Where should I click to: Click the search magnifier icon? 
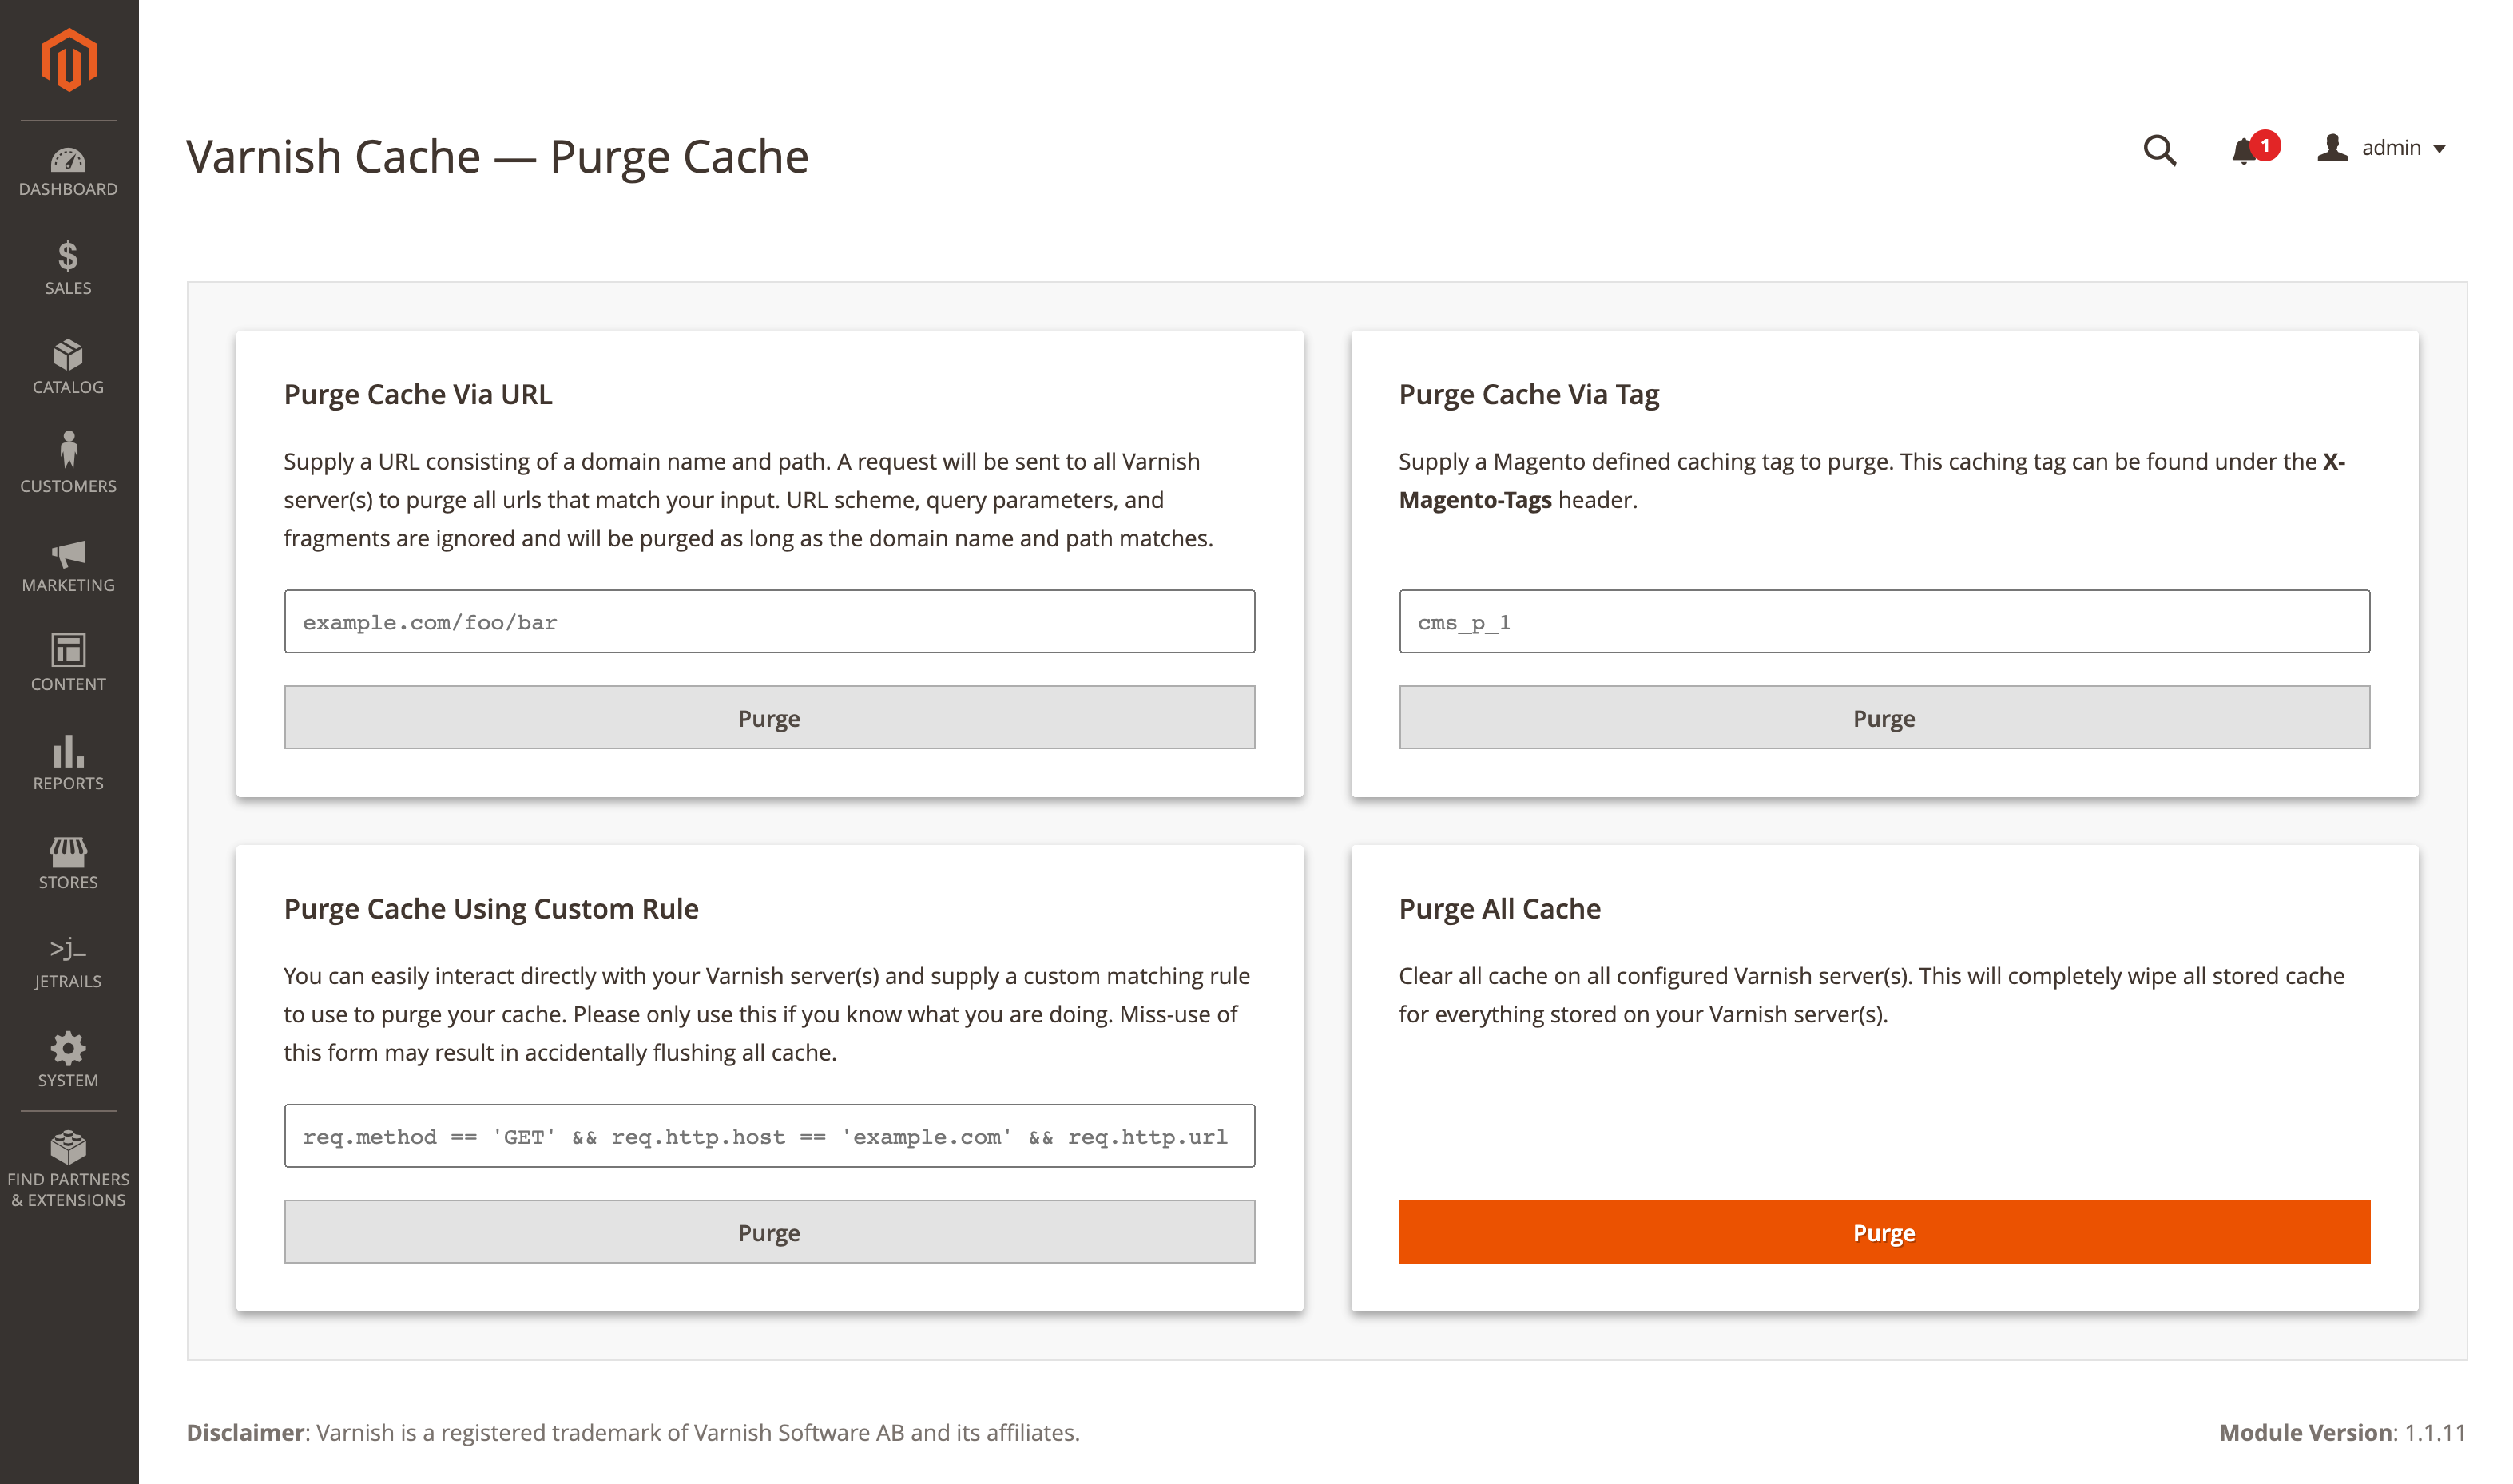2159,150
